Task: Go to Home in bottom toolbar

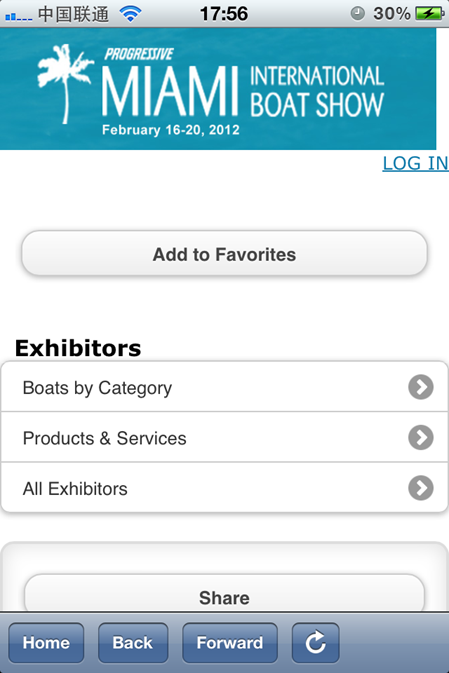Action: [46, 643]
